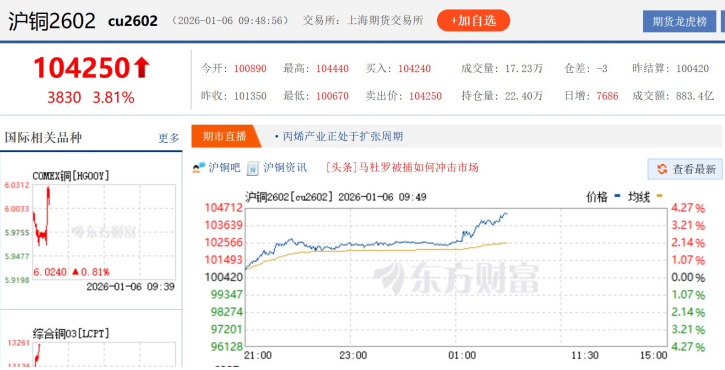Image resolution: width=725 pixels, height=370 pixels.
Task: Open the 沪铜资讯 link
Action: [x=285, y=168]
